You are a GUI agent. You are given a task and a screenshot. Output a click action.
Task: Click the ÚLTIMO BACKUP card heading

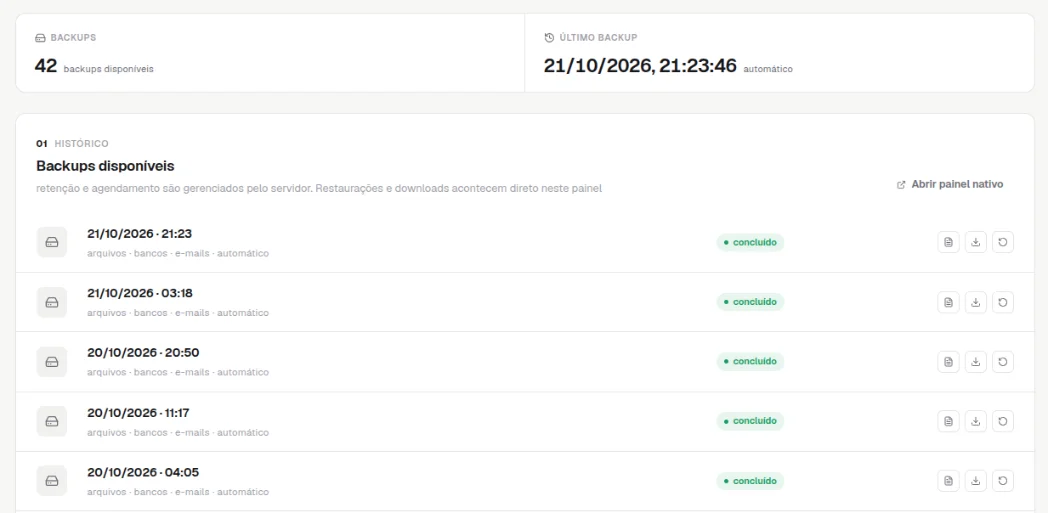[598, 37]
